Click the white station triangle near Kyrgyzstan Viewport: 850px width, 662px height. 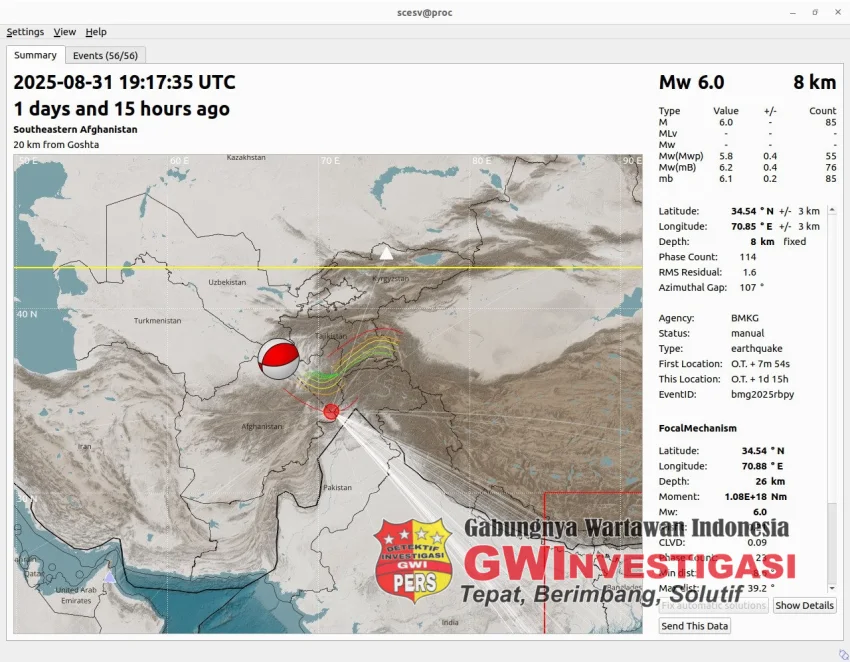coord(386,253)
